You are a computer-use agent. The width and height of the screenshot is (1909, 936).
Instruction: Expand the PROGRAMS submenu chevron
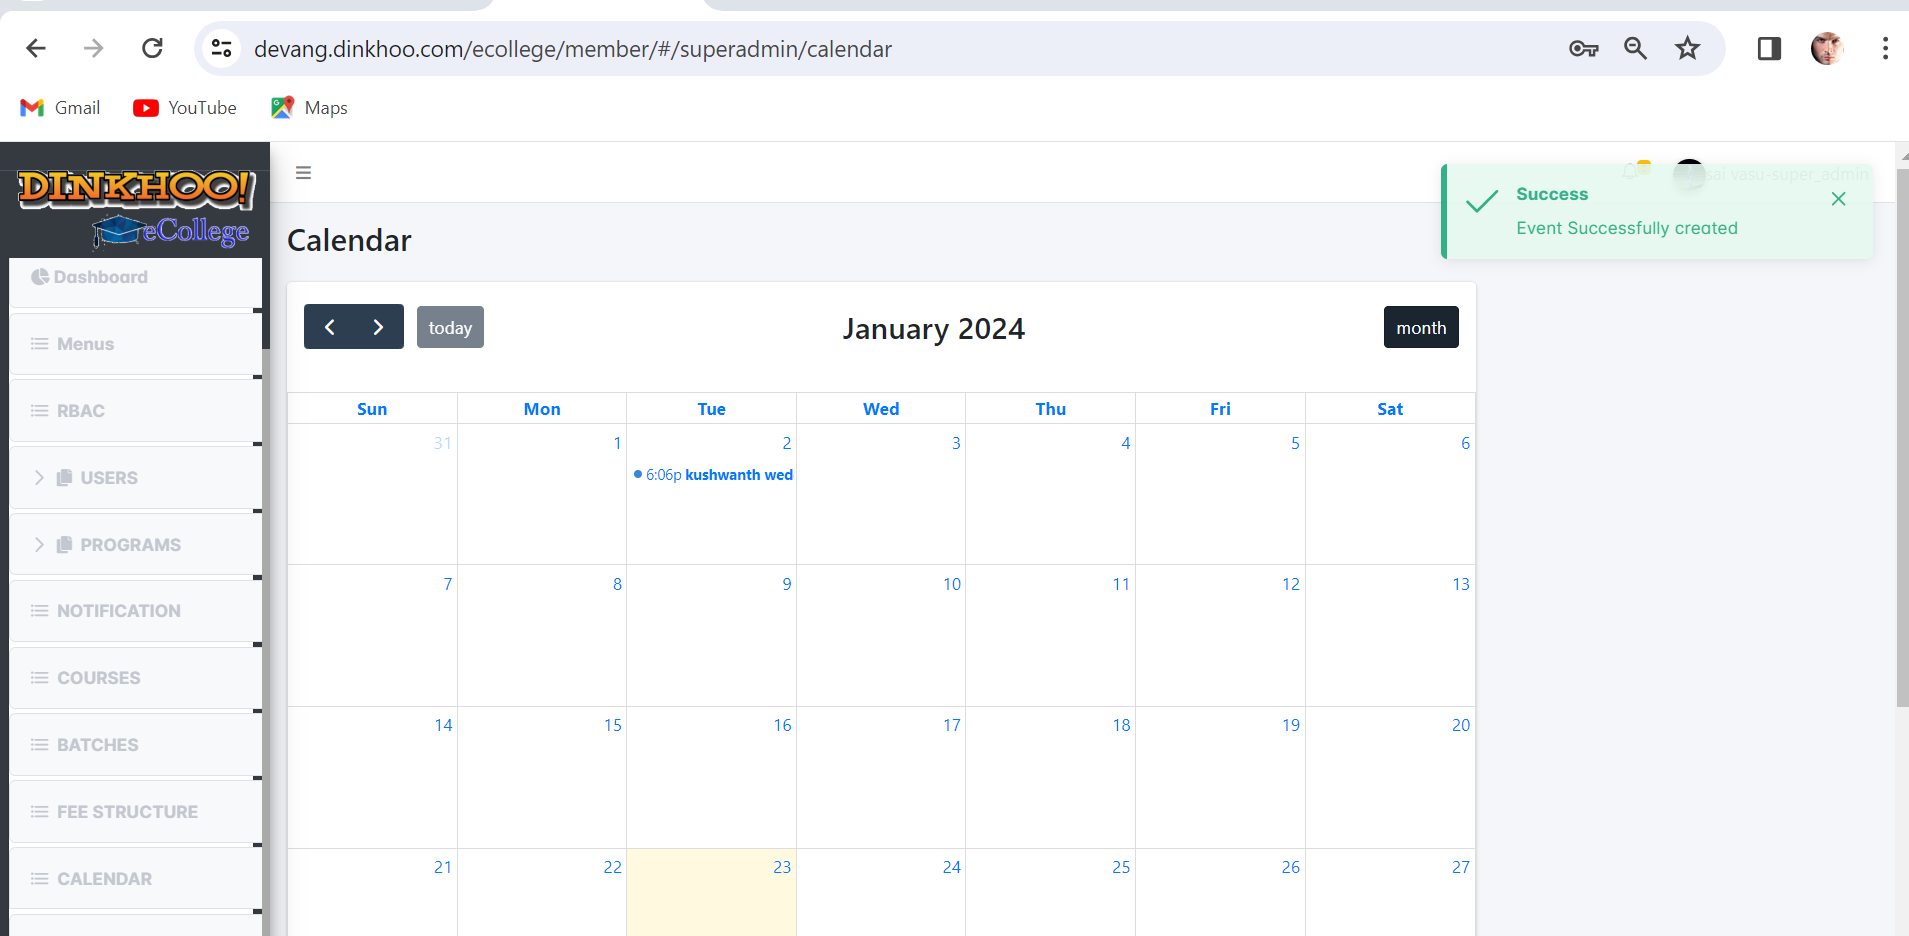[x=39, y=545]
